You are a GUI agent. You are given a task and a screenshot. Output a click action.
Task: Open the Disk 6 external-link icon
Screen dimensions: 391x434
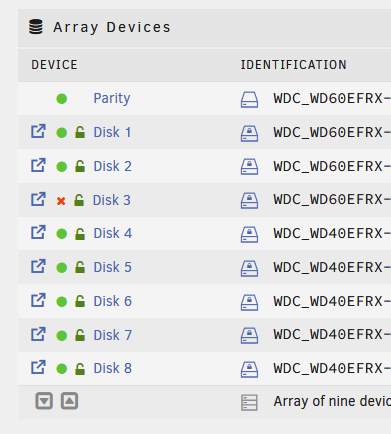click(x=38, y=300)
